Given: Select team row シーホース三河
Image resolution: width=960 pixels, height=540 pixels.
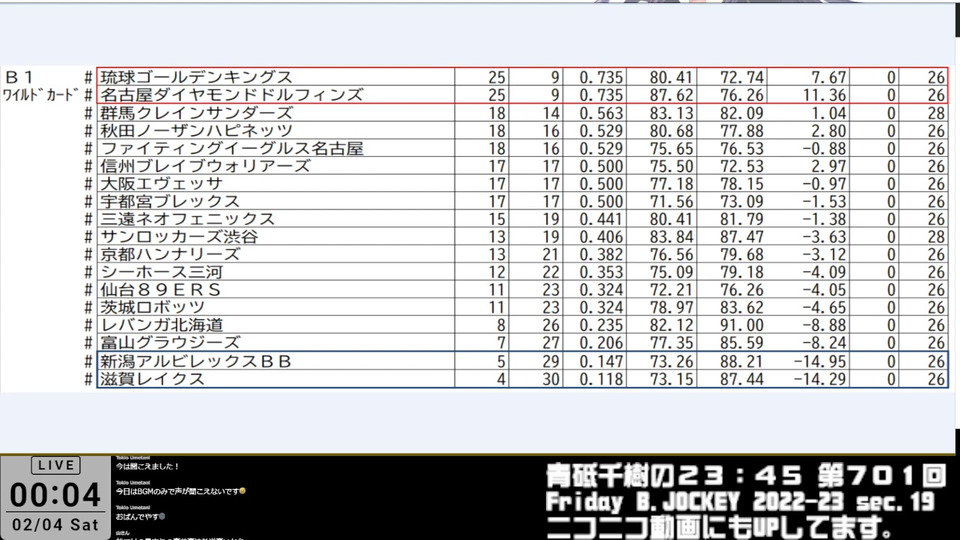Looking at the screenshot, I should [522, 272].
